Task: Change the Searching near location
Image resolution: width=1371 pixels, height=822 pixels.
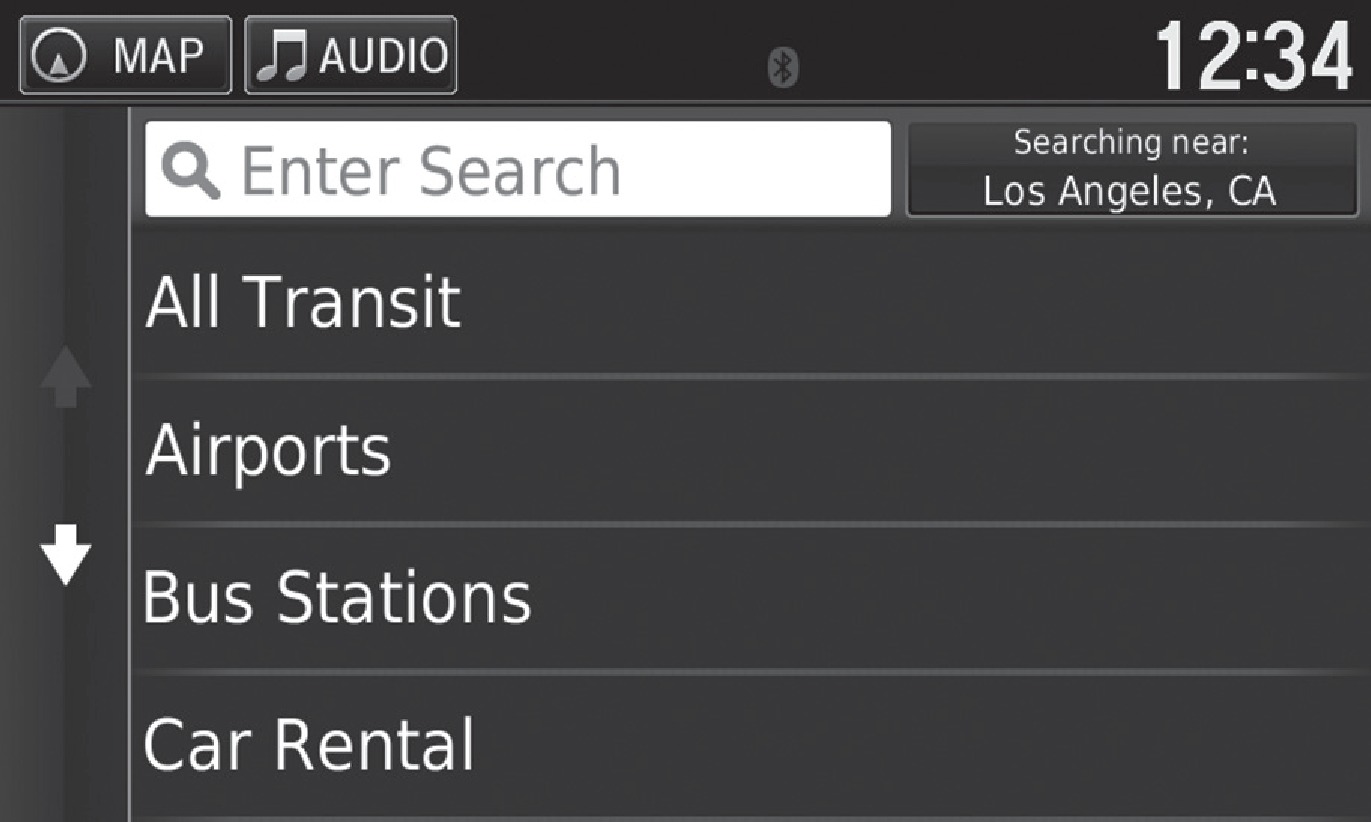Action: 1131,169
